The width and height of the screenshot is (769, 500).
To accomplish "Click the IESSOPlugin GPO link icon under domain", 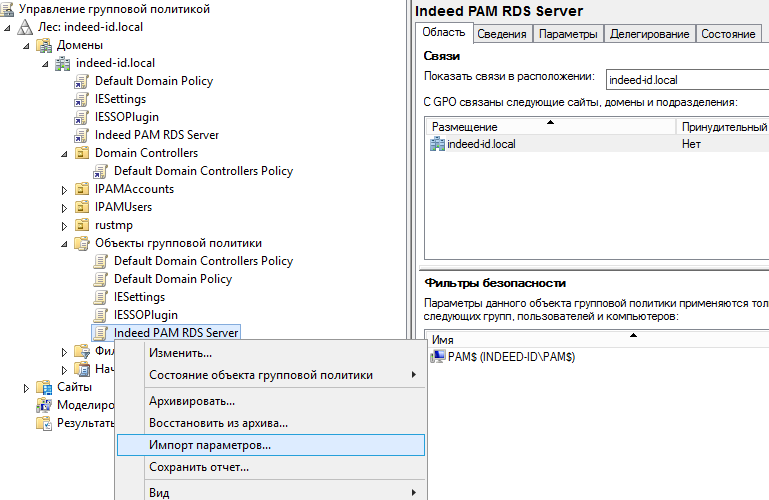I will coord(82,117).
